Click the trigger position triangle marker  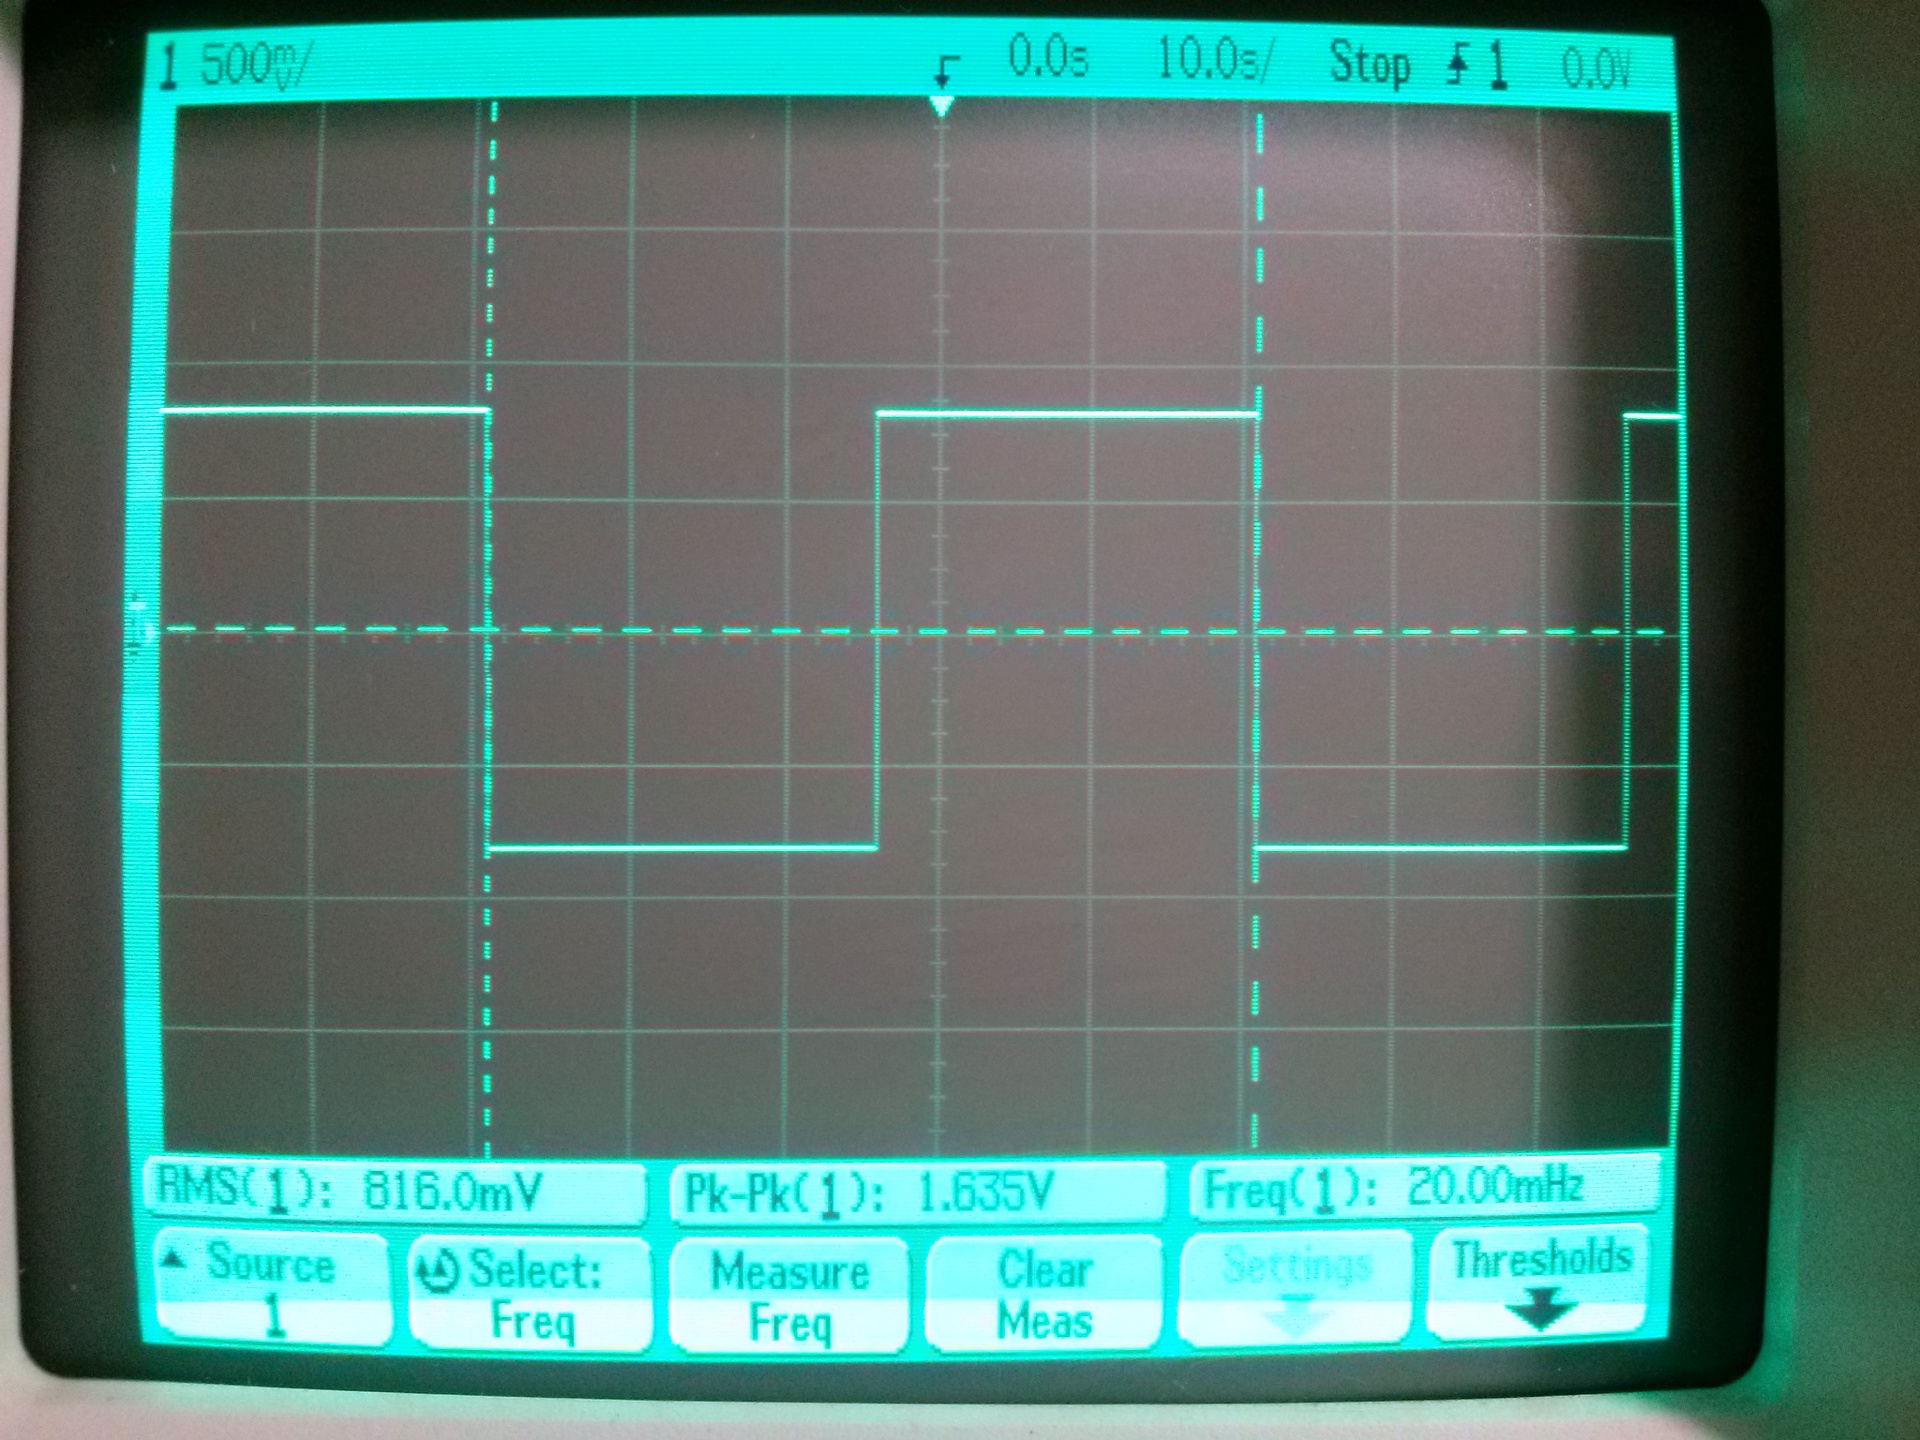(940, 105)
